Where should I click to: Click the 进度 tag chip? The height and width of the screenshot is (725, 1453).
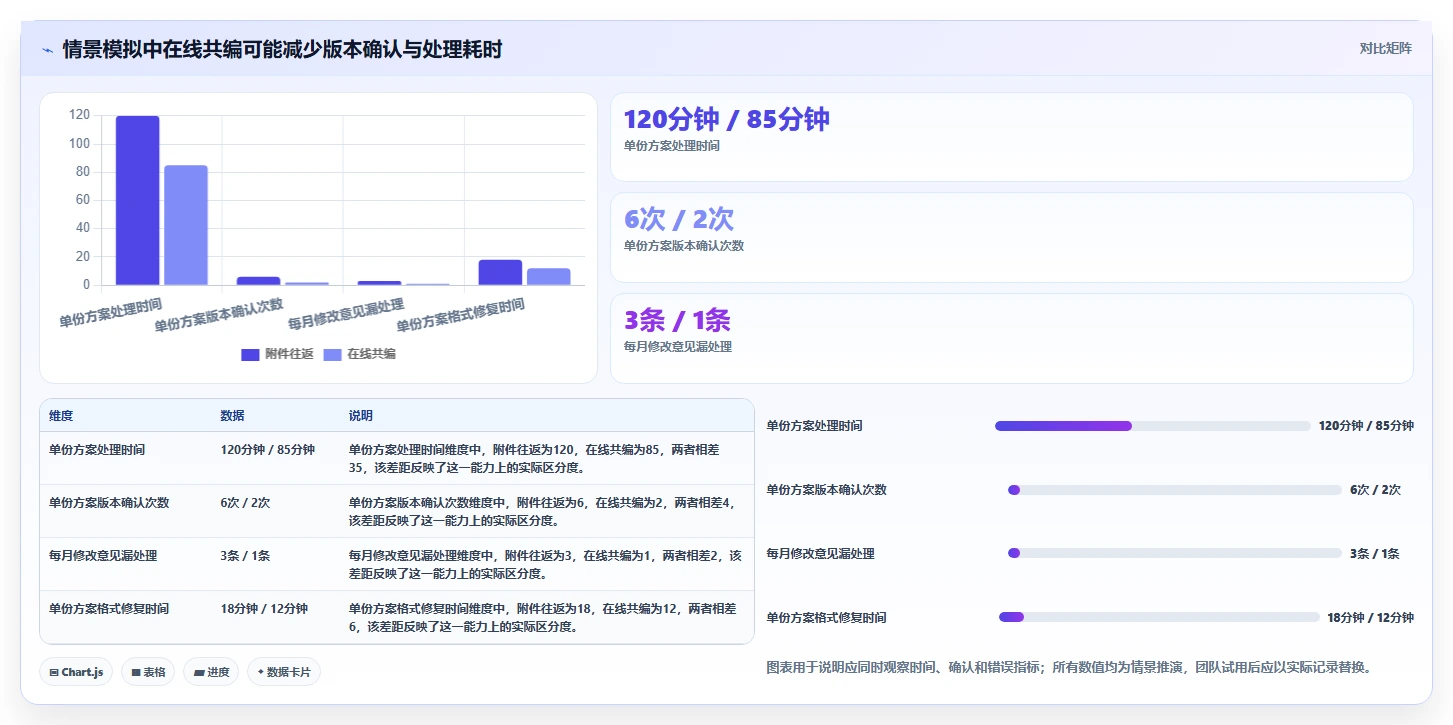click(x=211, y=672)
